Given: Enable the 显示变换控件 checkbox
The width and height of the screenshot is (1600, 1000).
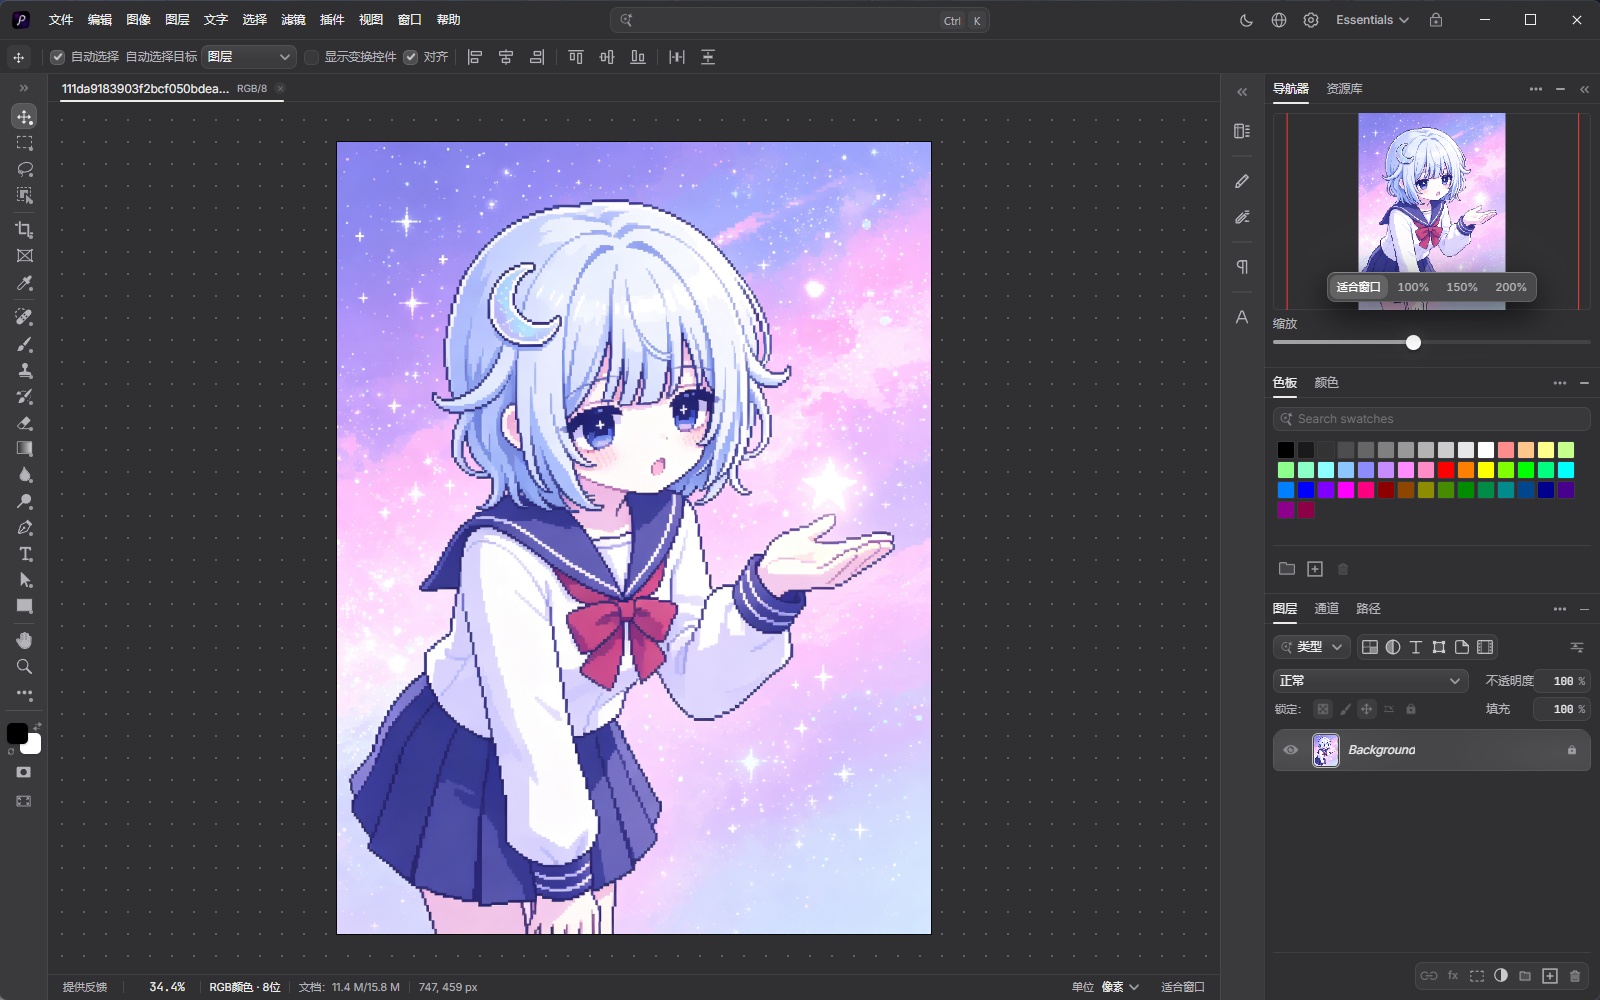Looking at the screenshot, I should pyautogui.click(x=312, y=57).
